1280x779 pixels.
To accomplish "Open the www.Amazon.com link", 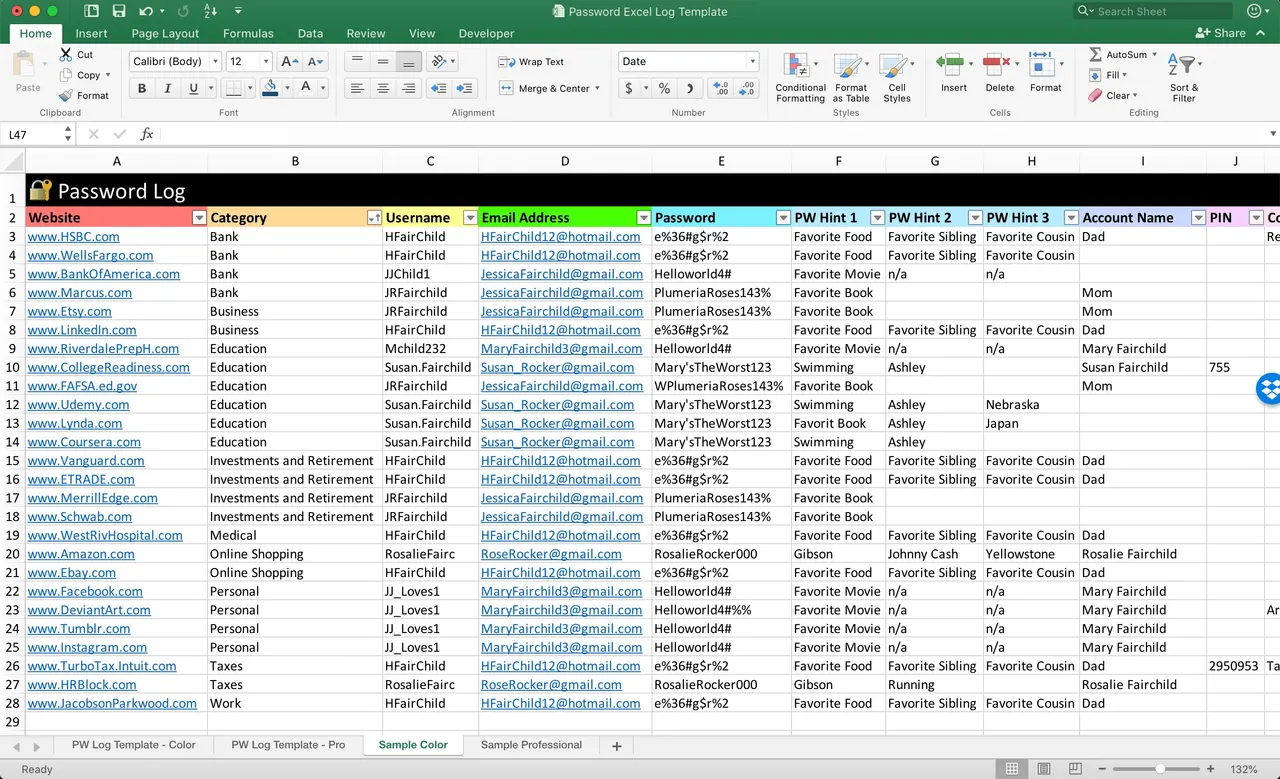I will [81, 554].
